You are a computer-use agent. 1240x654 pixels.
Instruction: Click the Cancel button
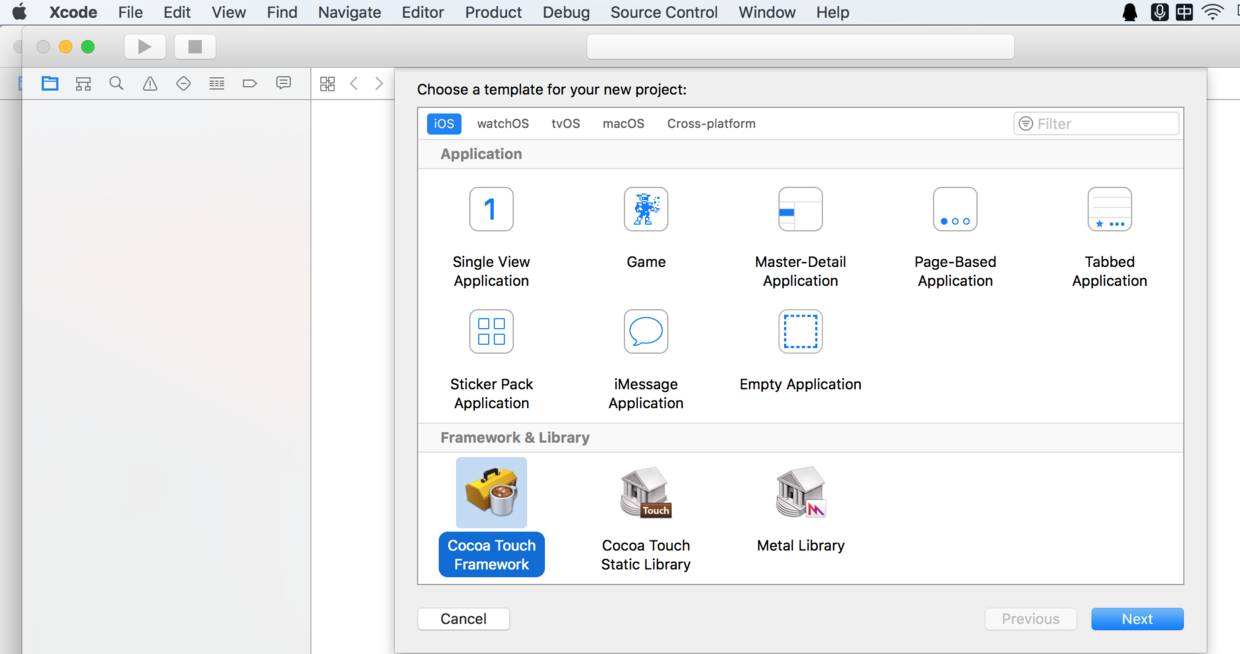[x=464, y=619]
